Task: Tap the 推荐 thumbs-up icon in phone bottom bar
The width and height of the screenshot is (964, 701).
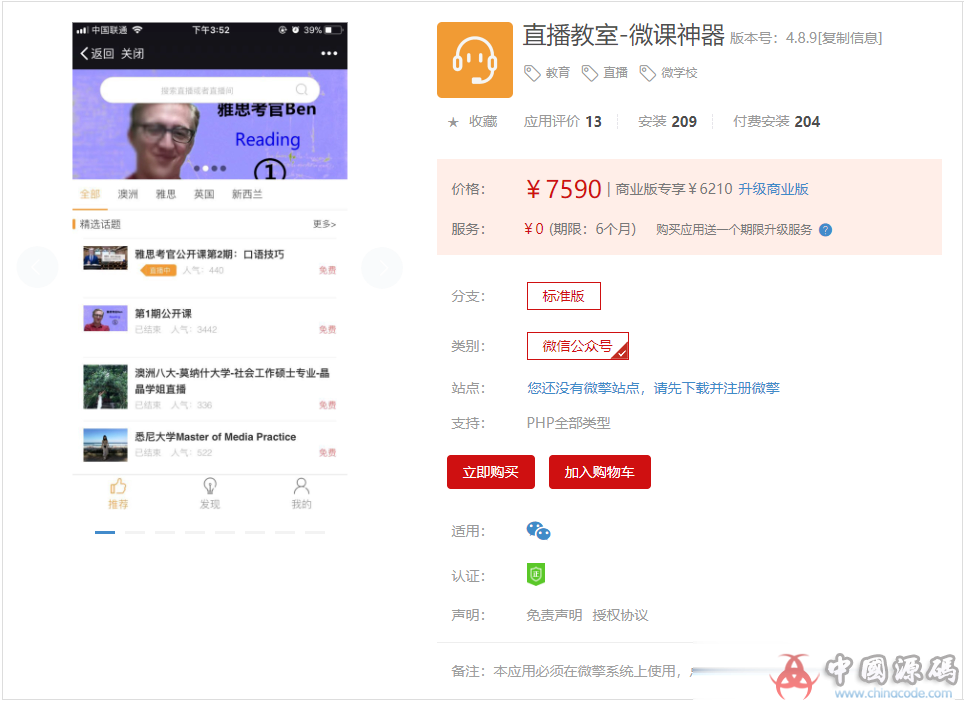Action: coord(118,486)
